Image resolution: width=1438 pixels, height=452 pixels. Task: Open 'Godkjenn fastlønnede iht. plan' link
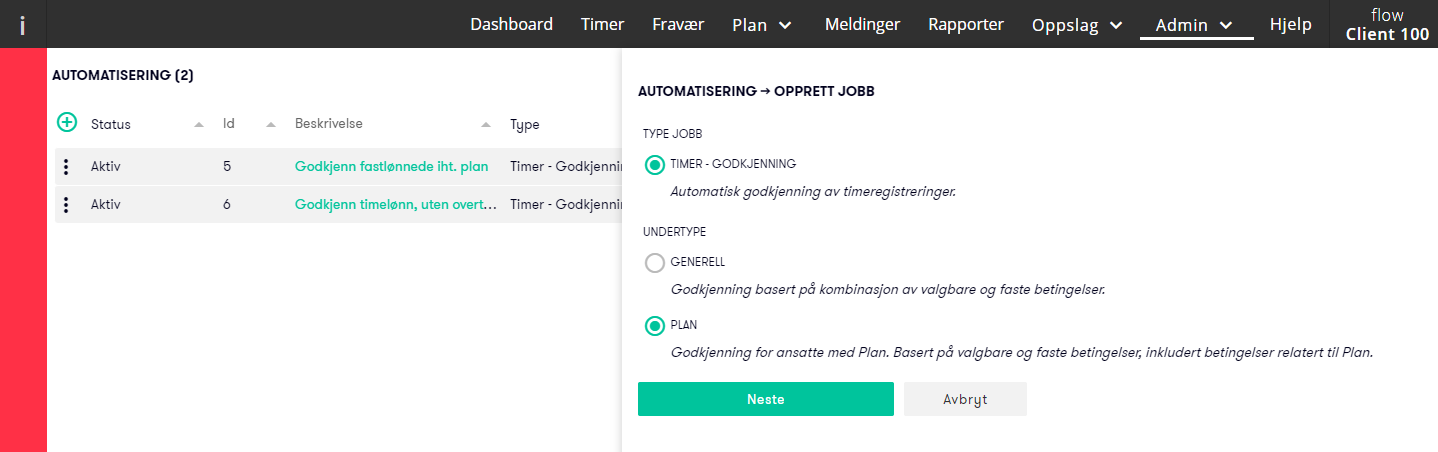coord(391,167)
